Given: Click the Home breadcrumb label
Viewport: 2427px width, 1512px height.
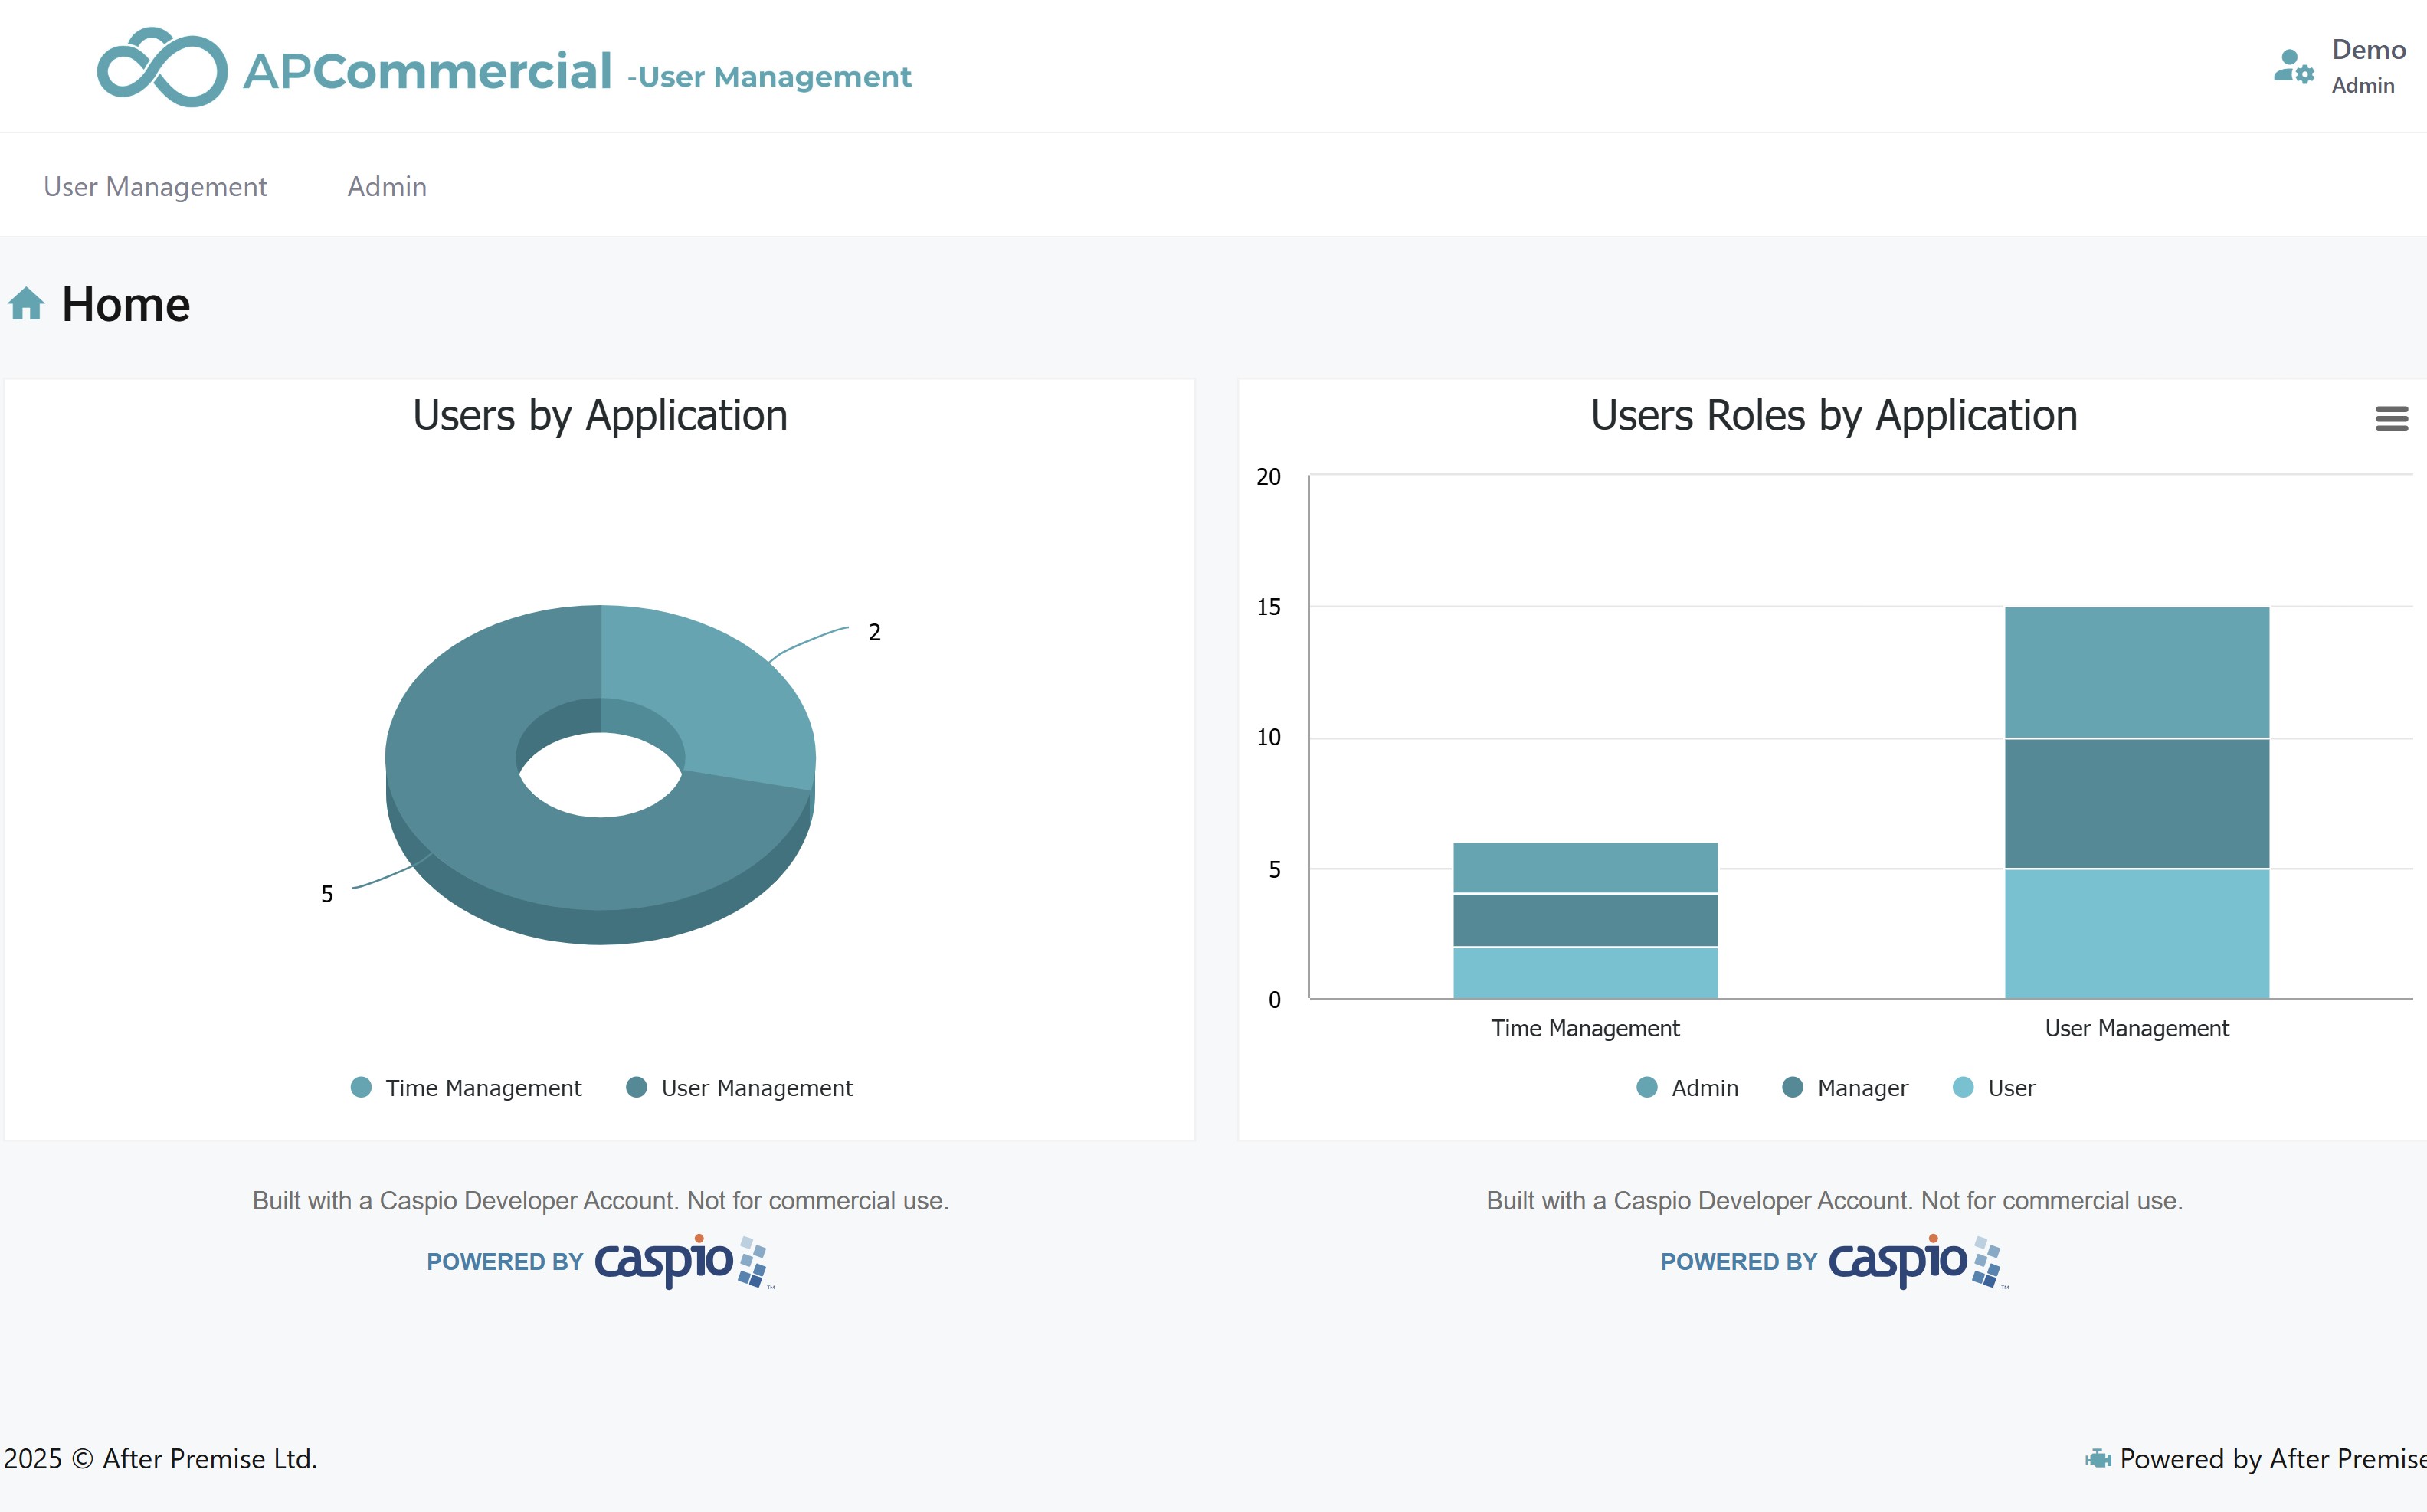Looking at the screenshot, I should 125,303.
